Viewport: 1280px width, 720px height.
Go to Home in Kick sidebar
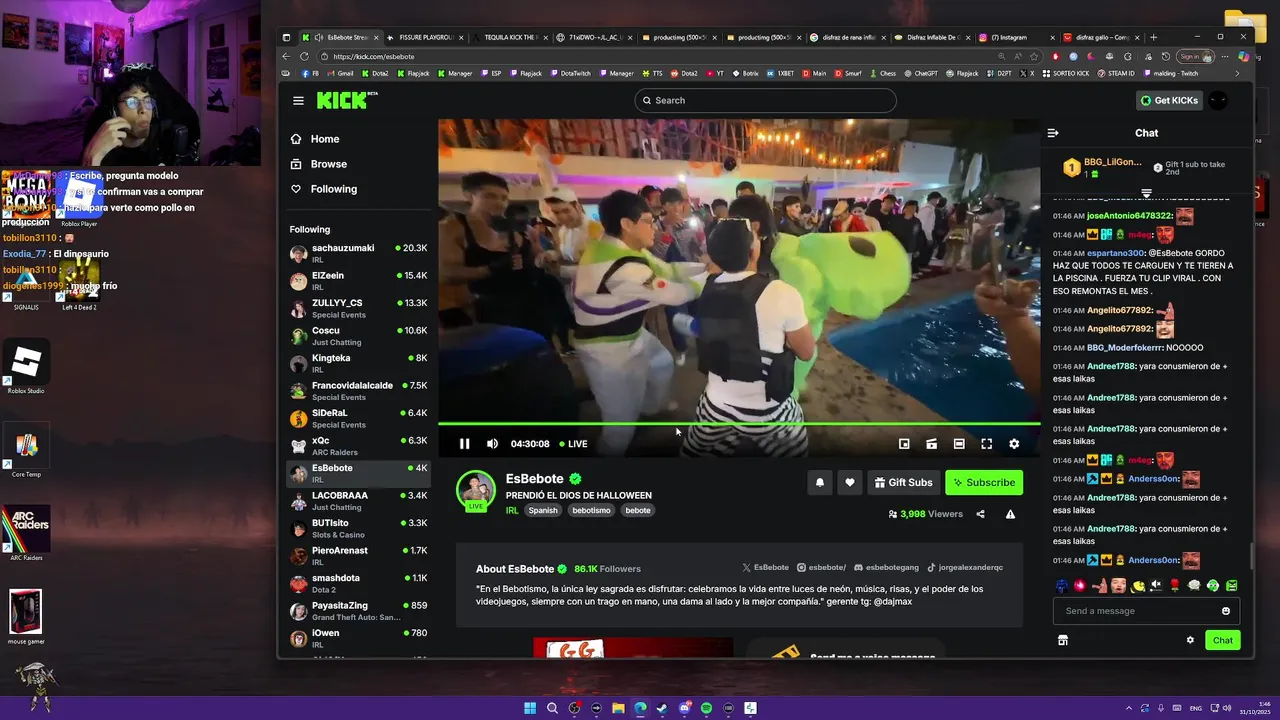(325, 139)
